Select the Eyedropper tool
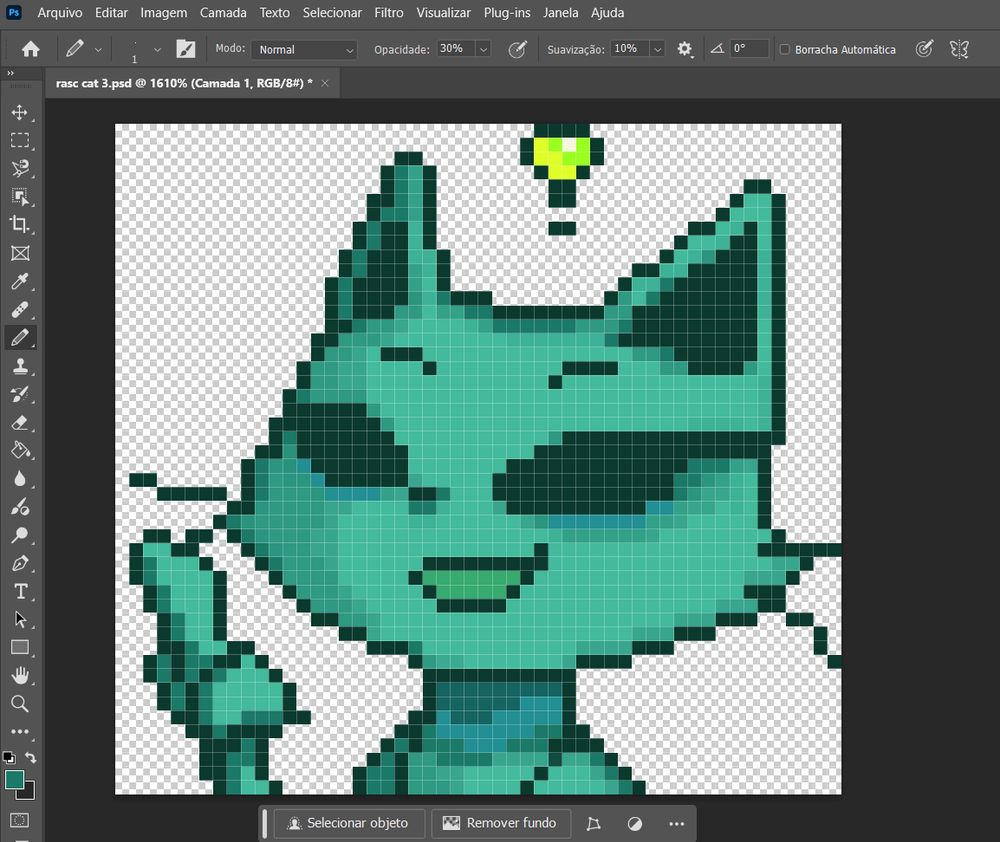 coord(20,281)
